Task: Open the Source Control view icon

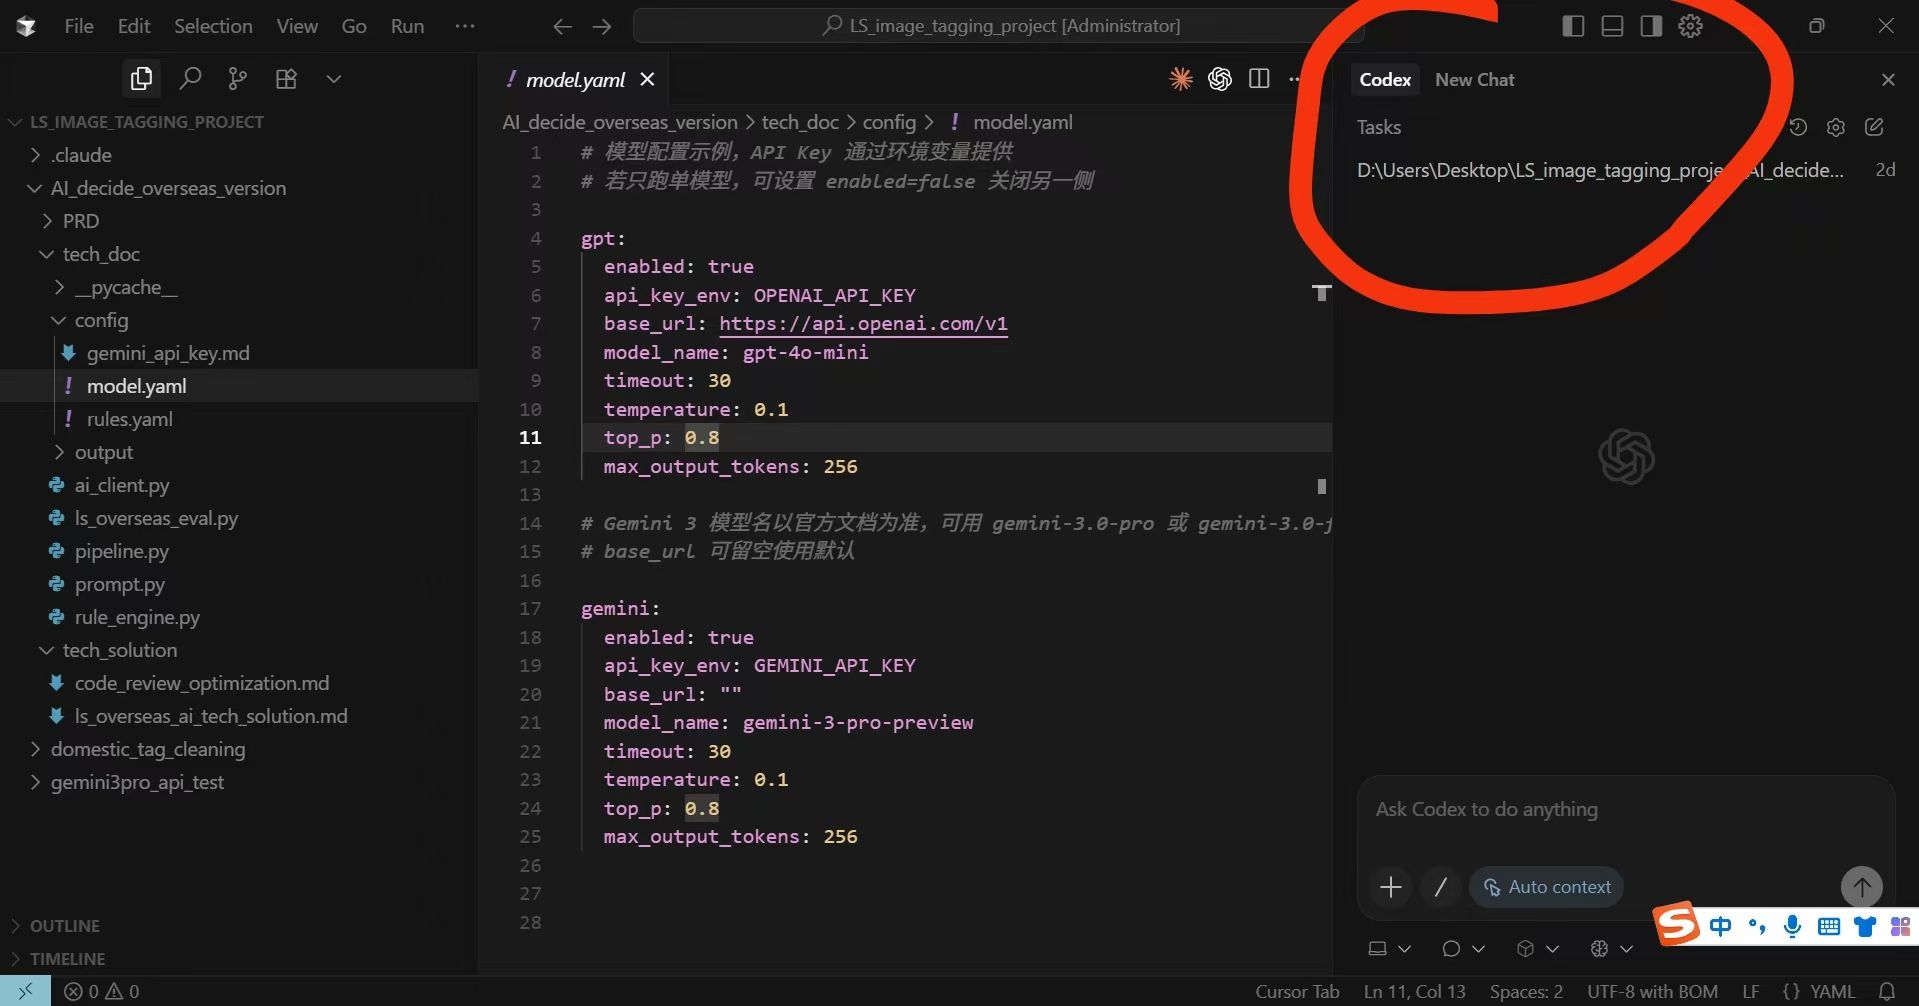Action: click(x=238, y=78)
